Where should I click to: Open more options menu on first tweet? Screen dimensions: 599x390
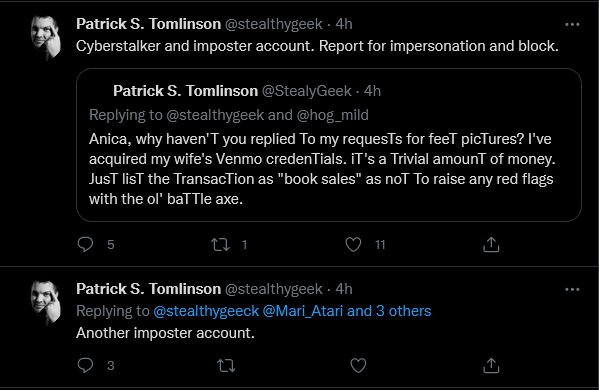[572, 24]
